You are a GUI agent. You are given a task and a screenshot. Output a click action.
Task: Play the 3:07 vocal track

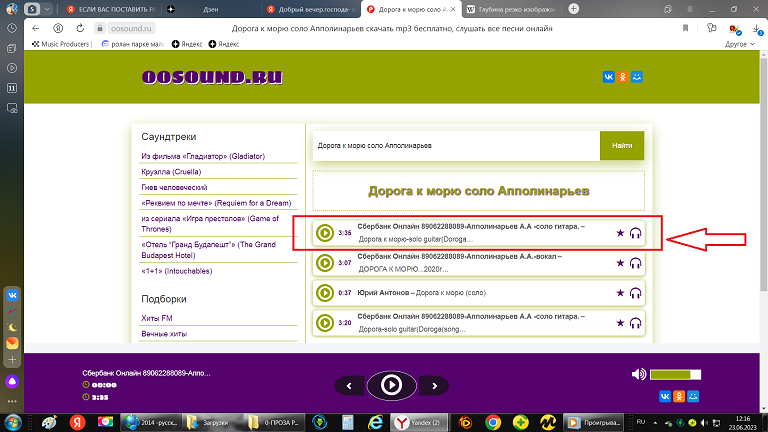pyautogui.click(x=325, y=263)
